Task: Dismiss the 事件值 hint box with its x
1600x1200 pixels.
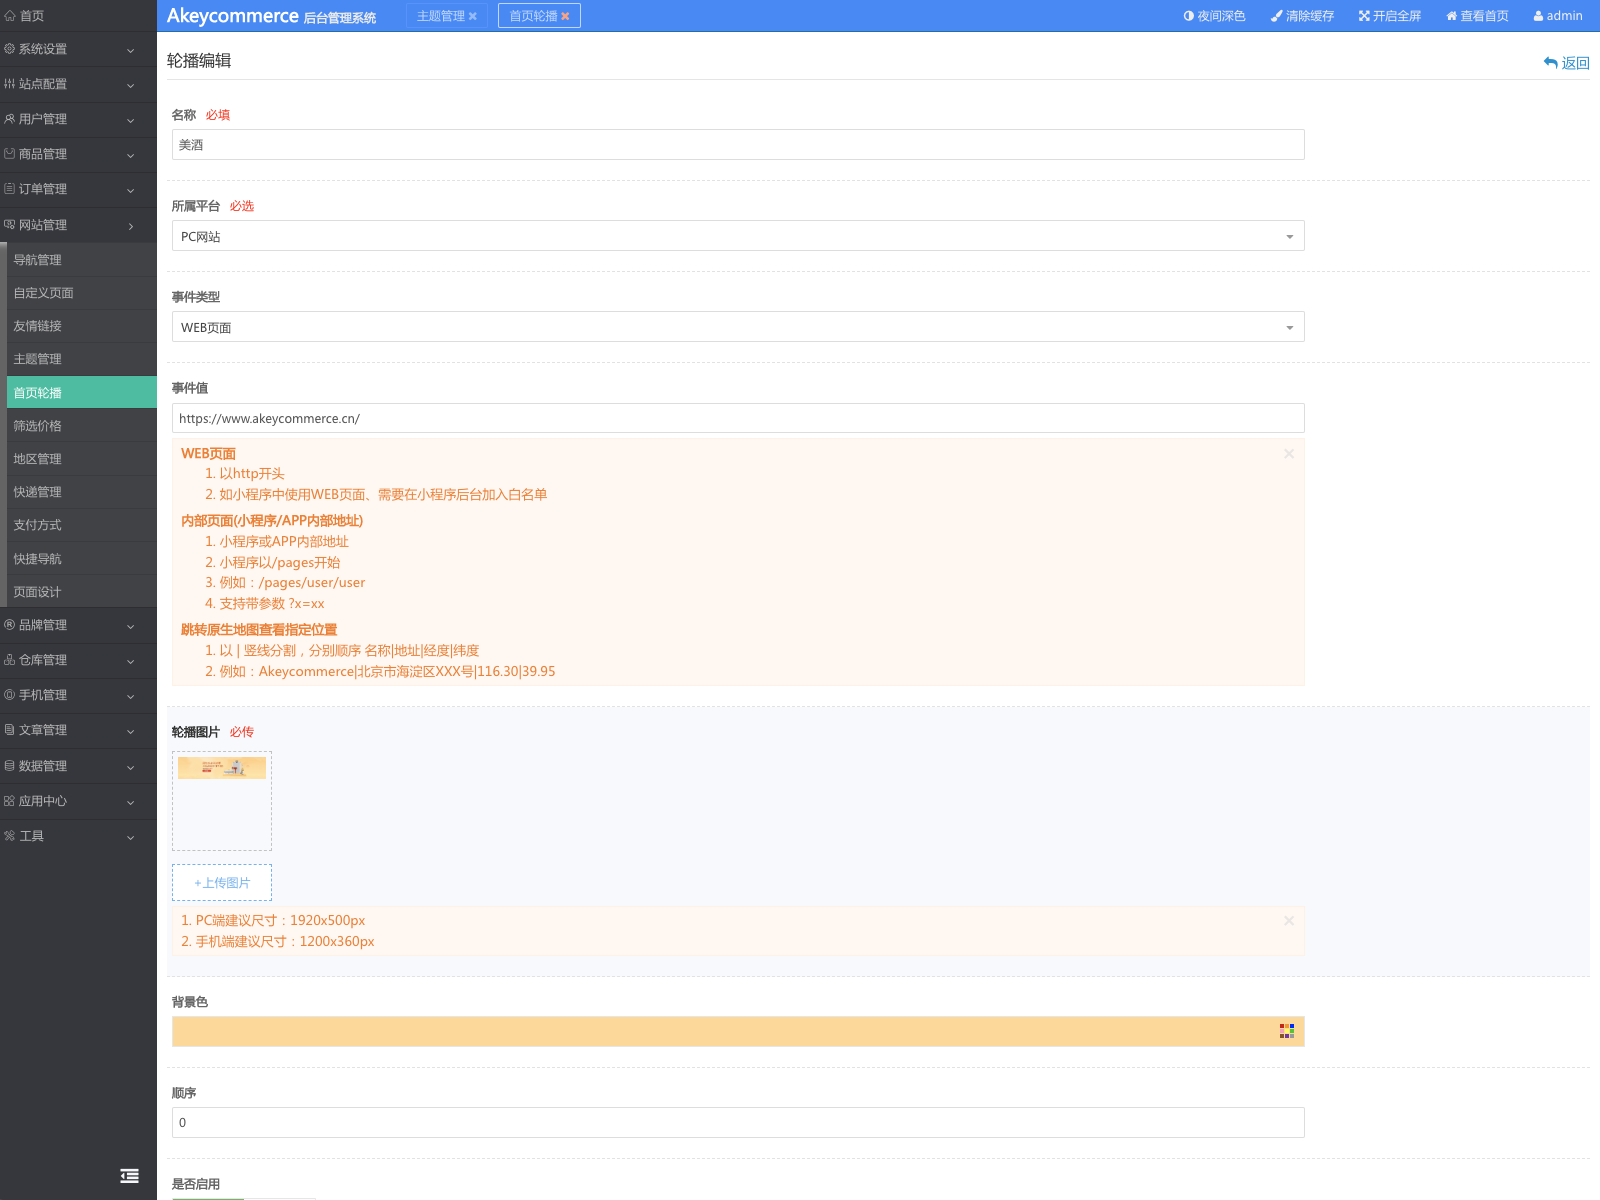Action: [x=1289, y=454]
